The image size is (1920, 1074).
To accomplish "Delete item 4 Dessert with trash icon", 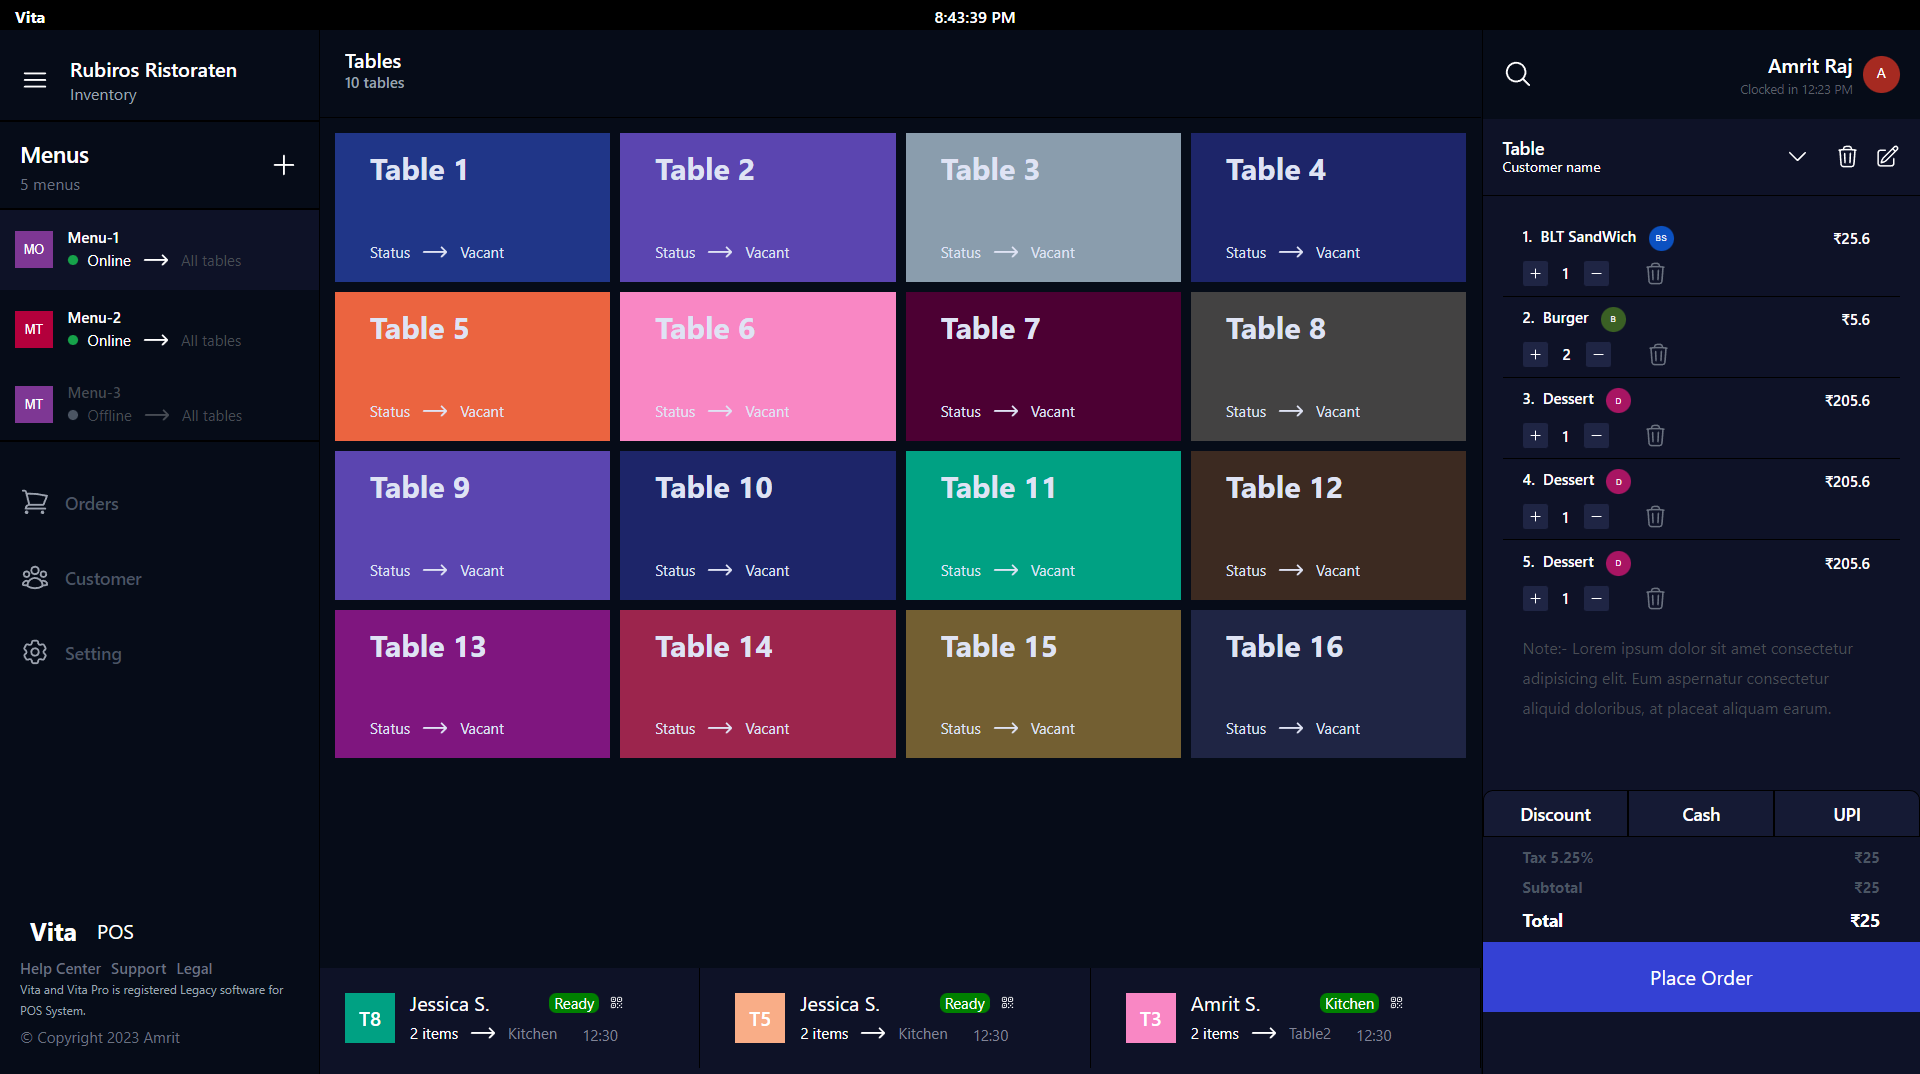I will [1655, 517].
